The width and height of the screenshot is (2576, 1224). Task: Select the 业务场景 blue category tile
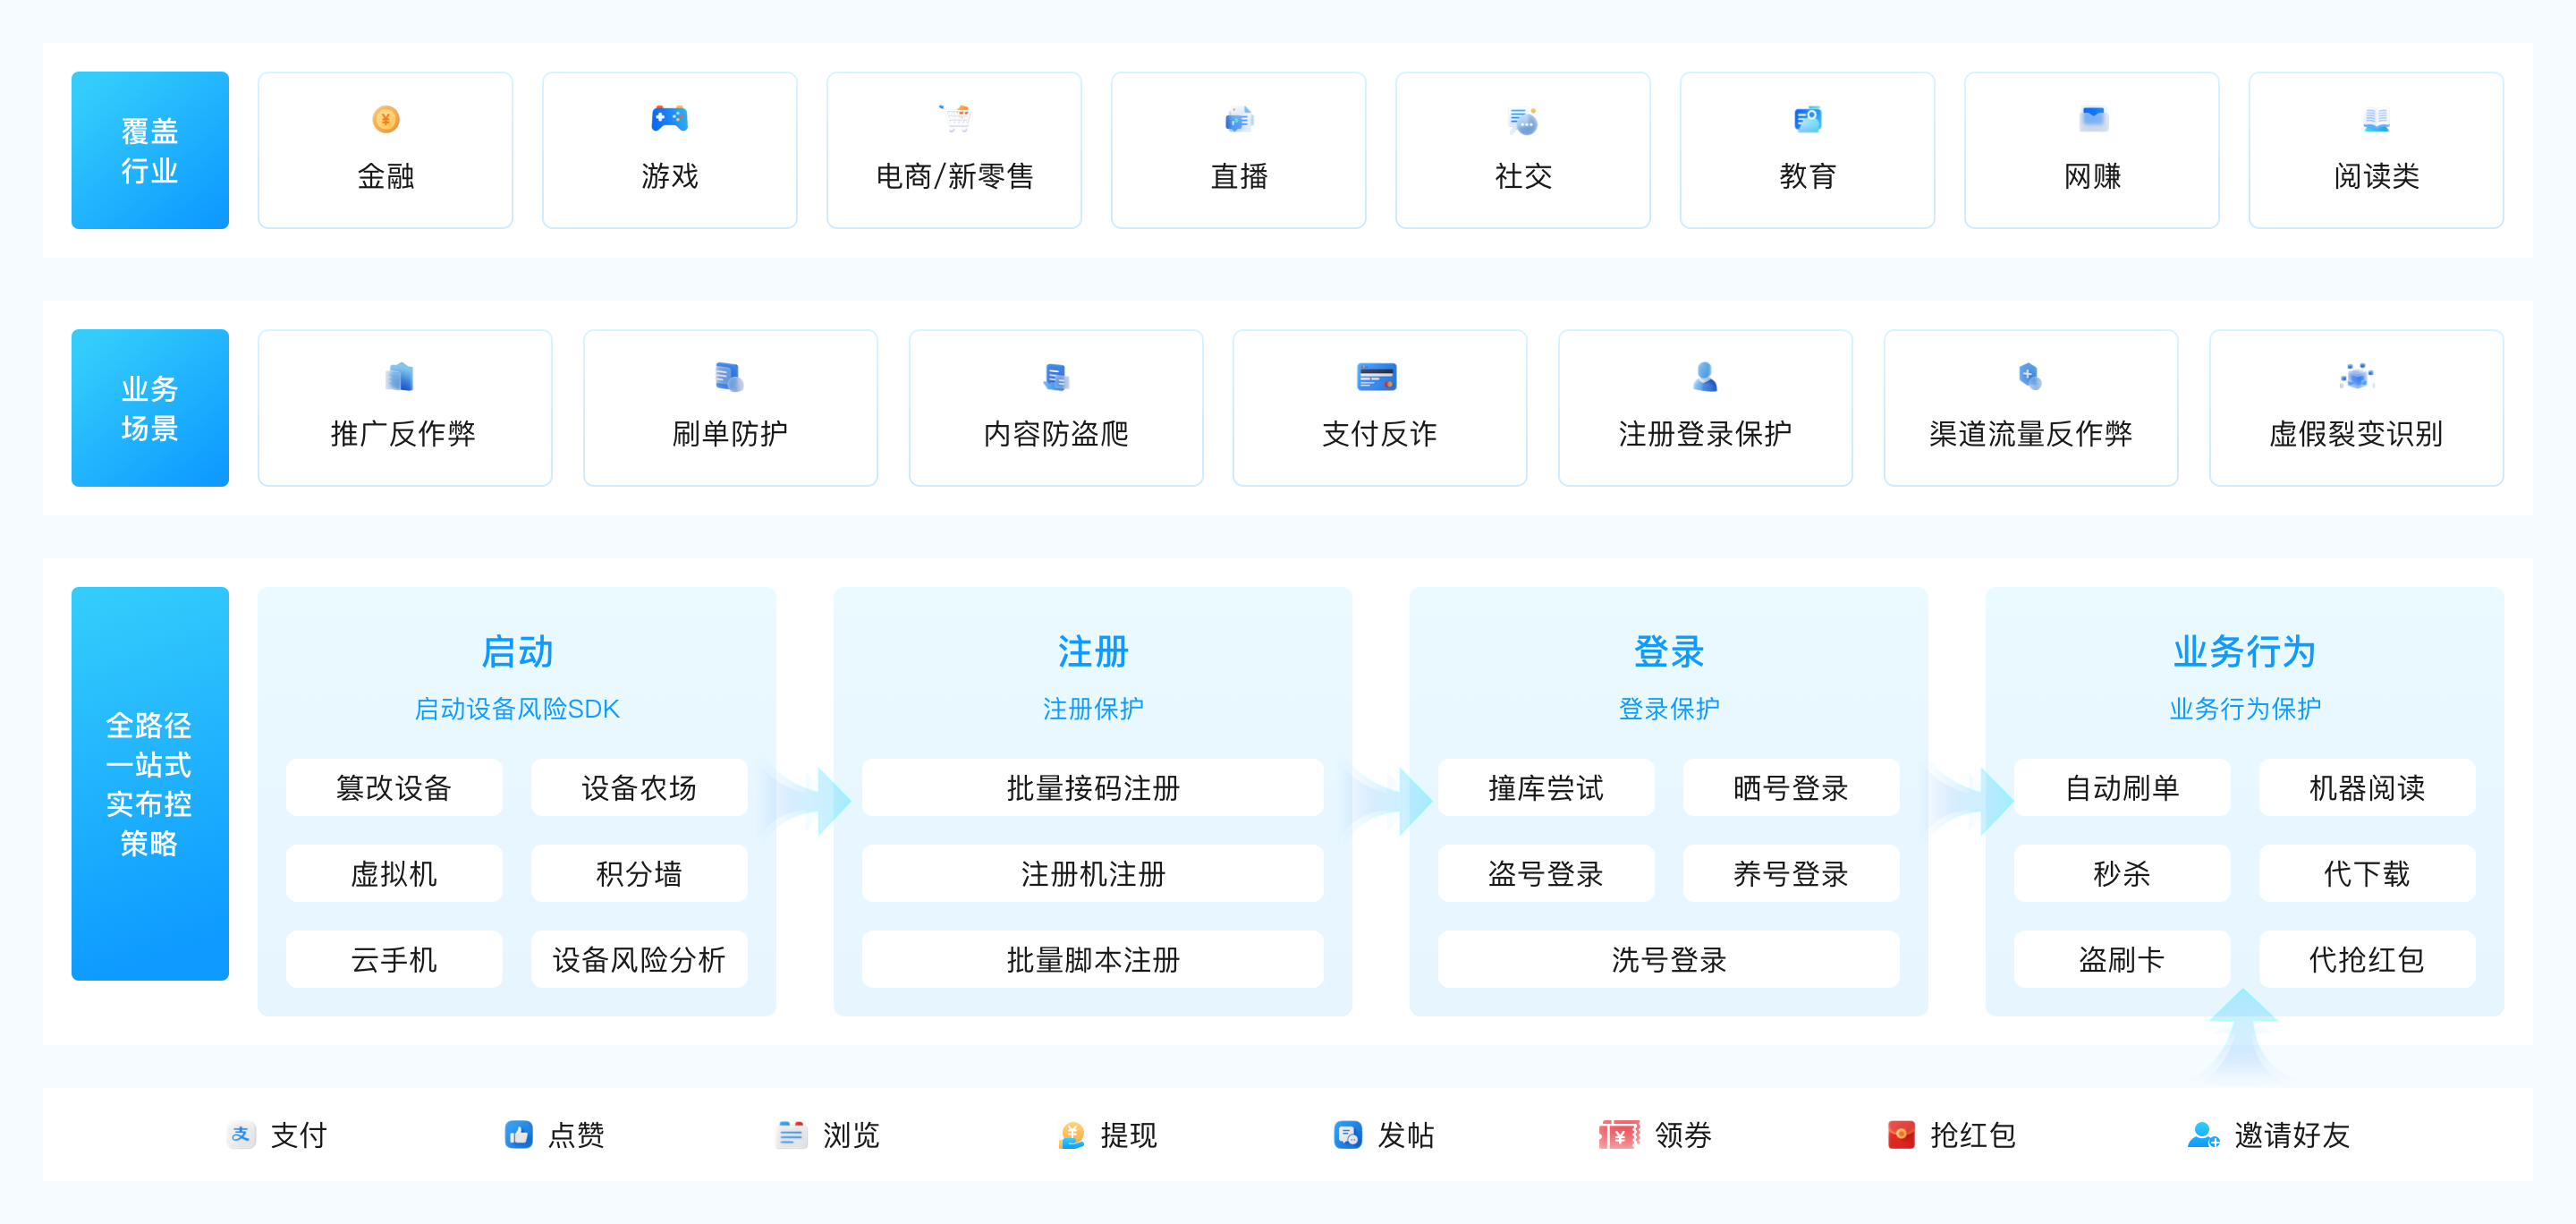click(x=150, y=408)
